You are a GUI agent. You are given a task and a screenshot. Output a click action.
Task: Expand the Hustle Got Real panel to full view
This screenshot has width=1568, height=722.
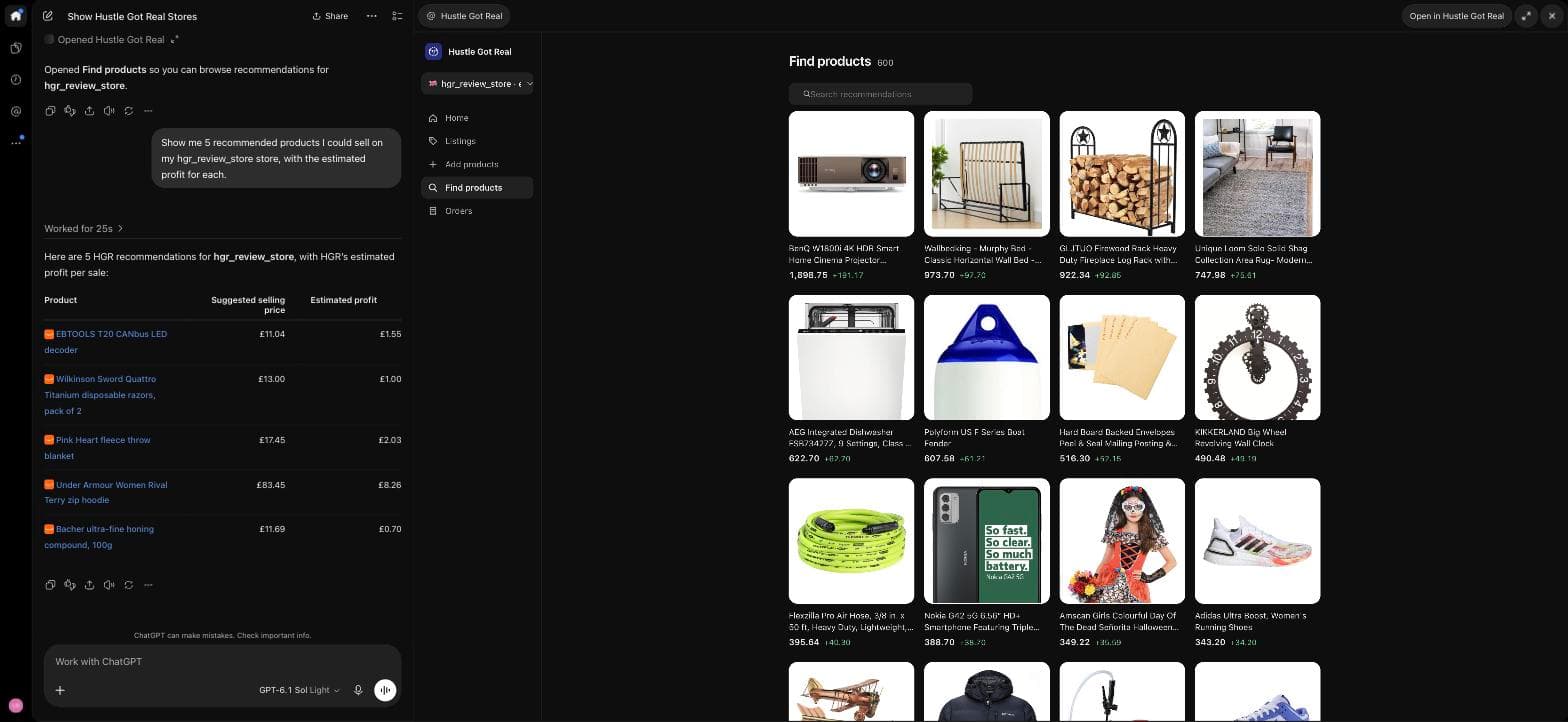click(x=1526, y=16)
